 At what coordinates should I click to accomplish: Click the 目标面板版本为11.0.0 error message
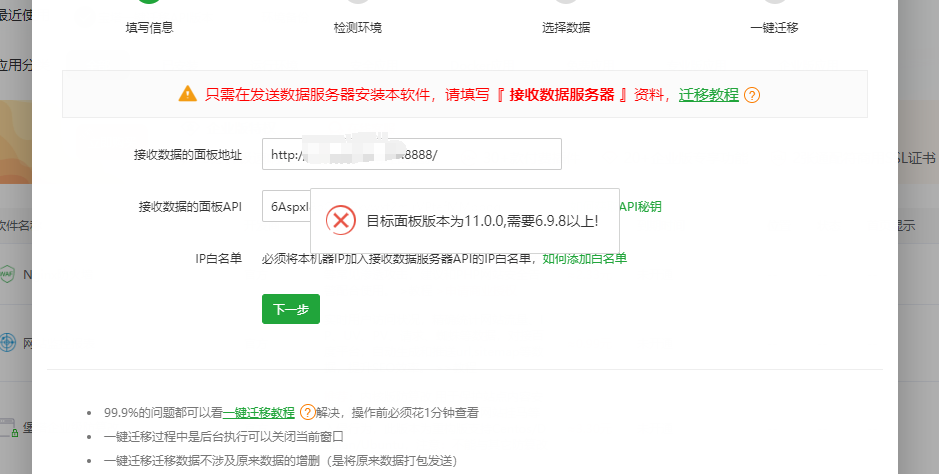pos(482,221)
